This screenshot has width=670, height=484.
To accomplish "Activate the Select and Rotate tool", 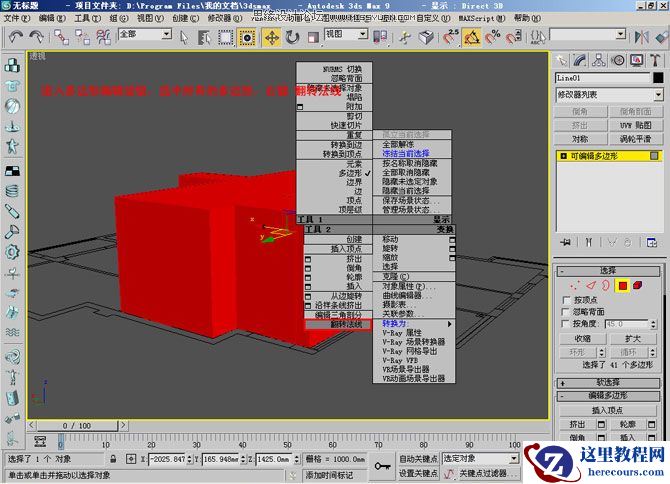I will click(x=292, y=38).
